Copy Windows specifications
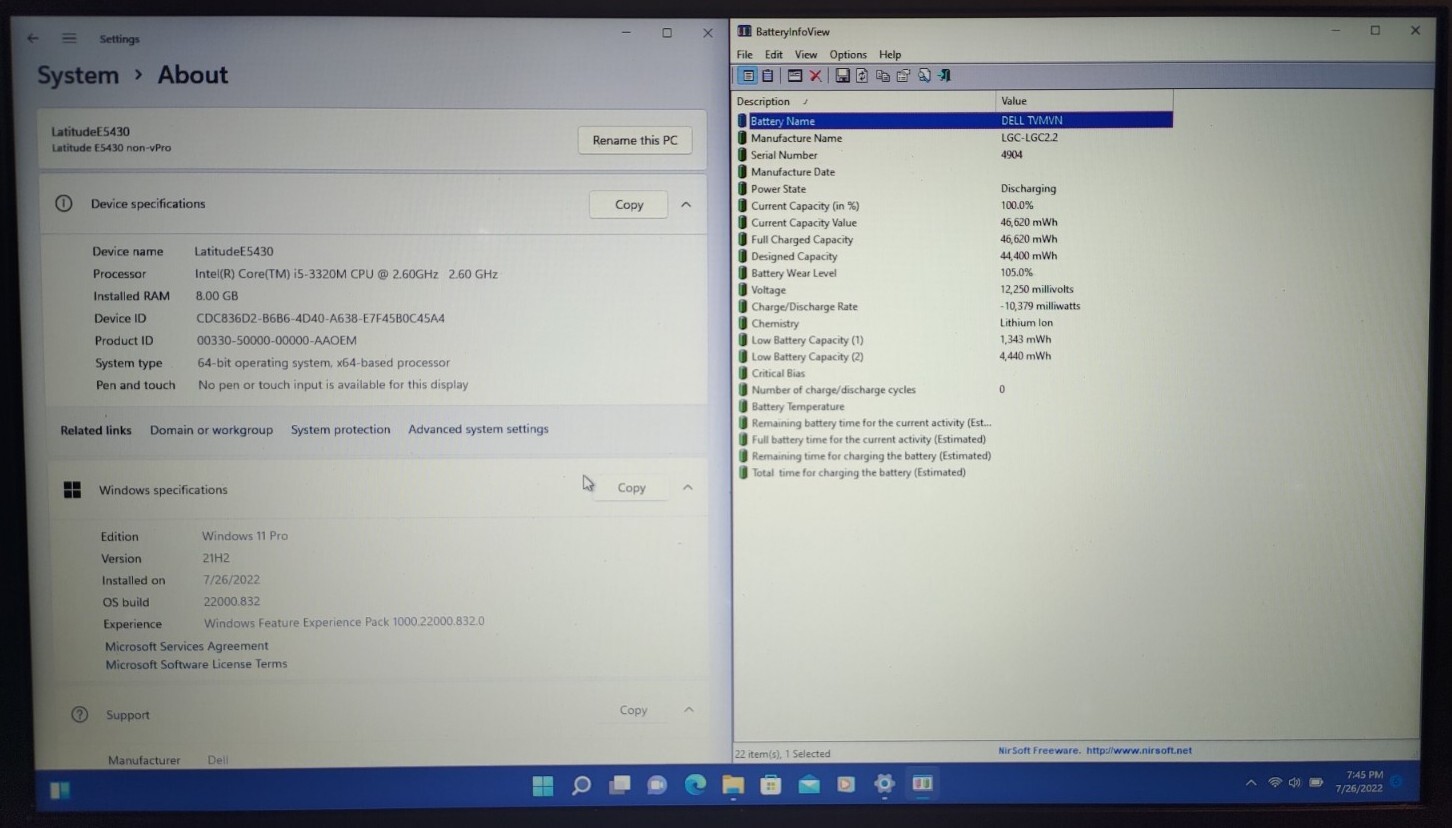This screenshot has width=1452, height=828. click(631, 488)
